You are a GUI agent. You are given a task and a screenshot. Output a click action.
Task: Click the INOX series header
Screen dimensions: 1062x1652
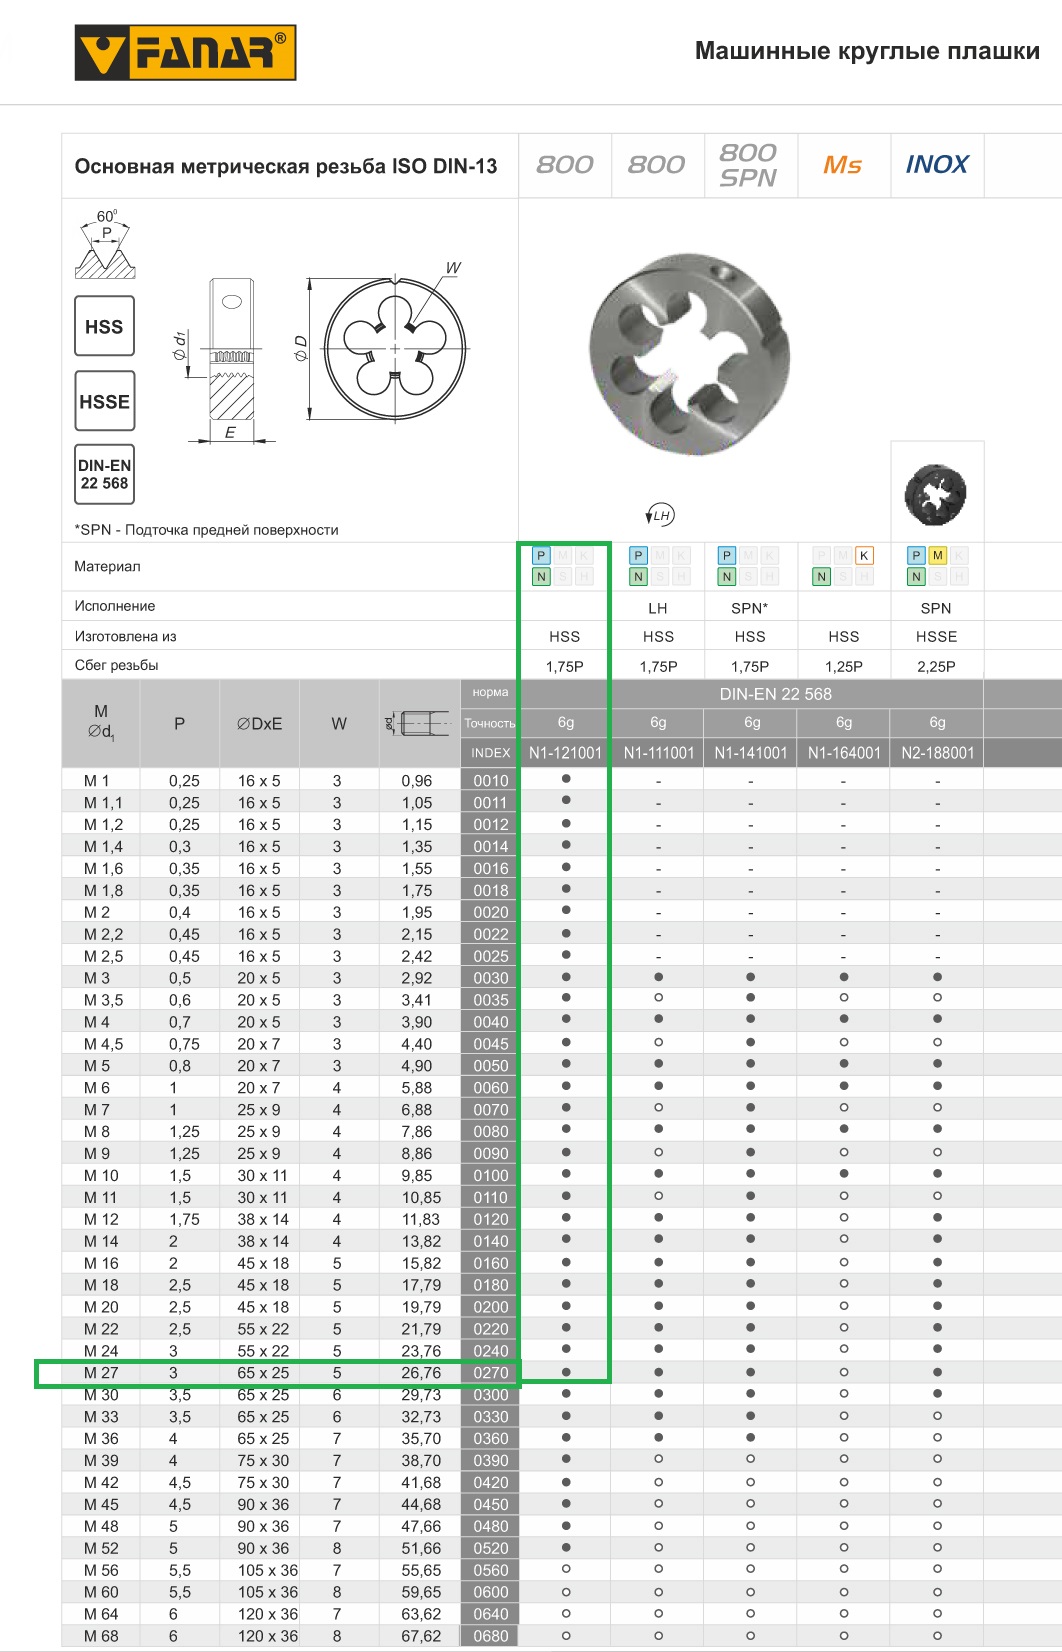[x=937, y=164]
